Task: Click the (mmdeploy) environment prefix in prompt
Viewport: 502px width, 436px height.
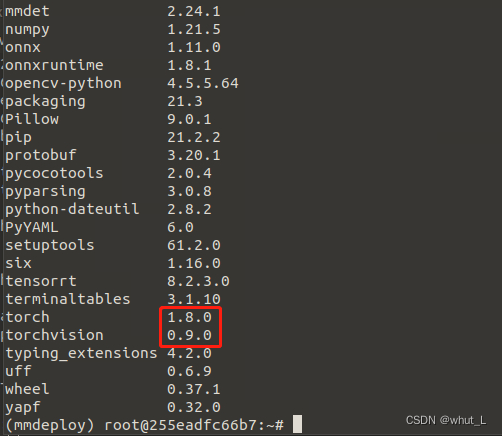Action: [50, 426]
